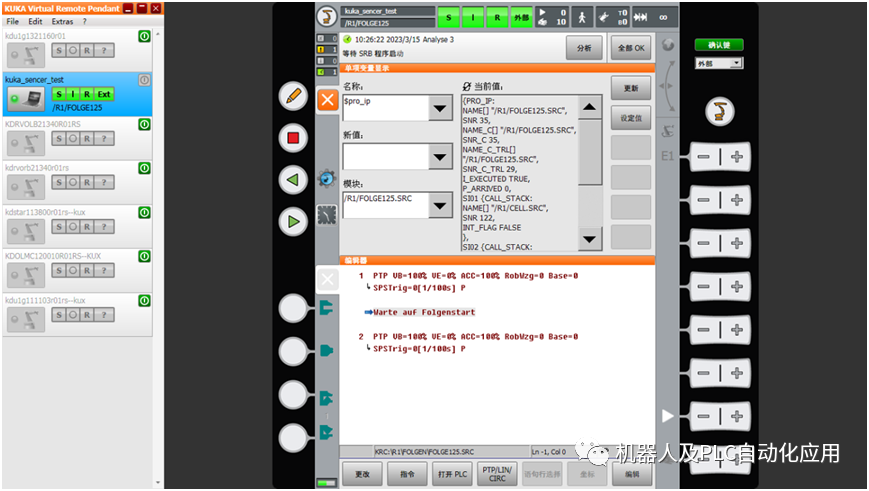Screen dimensions: 869x491
Task: Click the 分析 button
Action: click(x=584, y=48)
